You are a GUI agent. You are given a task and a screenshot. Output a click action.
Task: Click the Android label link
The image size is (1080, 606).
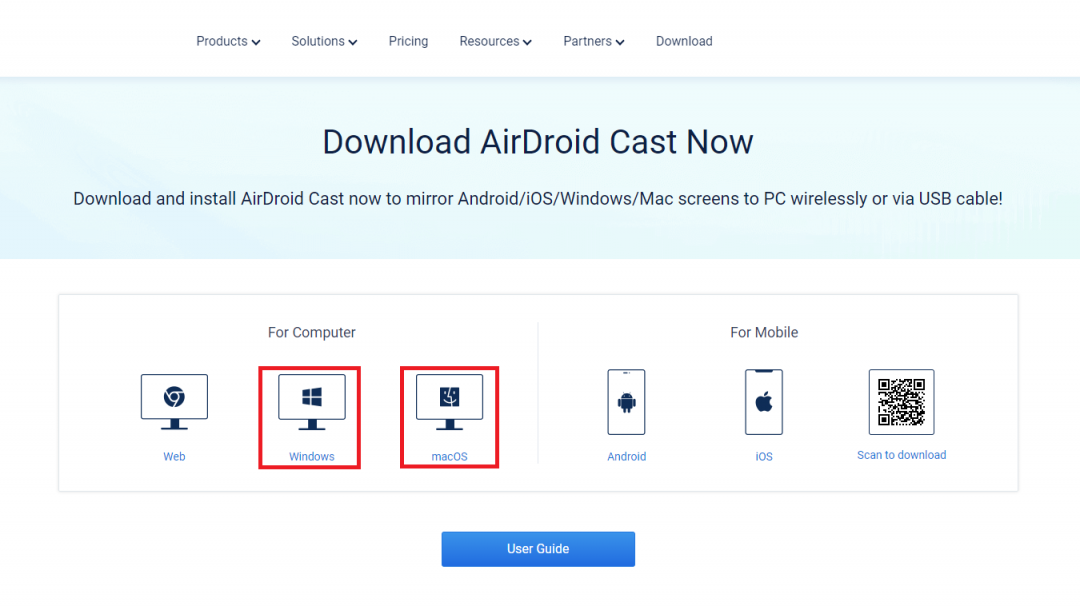pos(626,456)
